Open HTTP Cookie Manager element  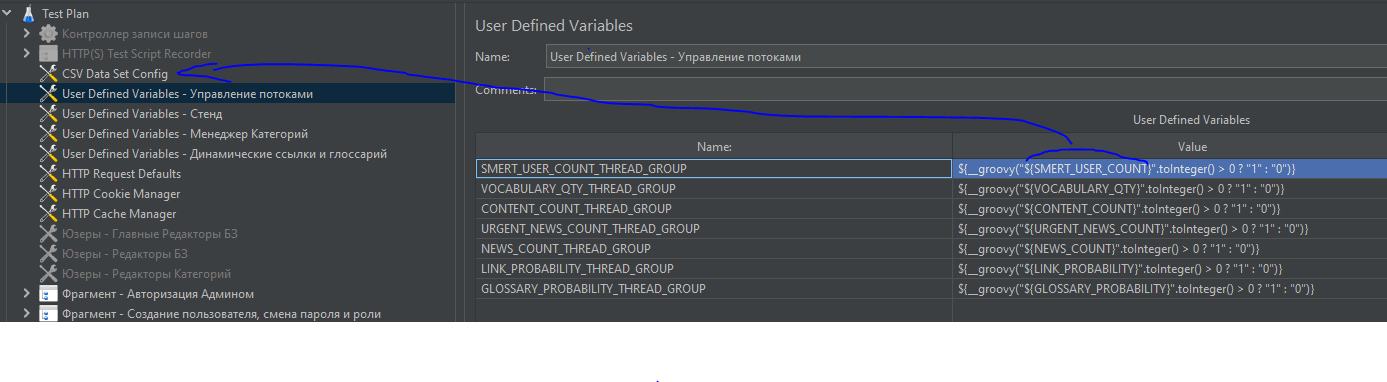coord(121,194)
